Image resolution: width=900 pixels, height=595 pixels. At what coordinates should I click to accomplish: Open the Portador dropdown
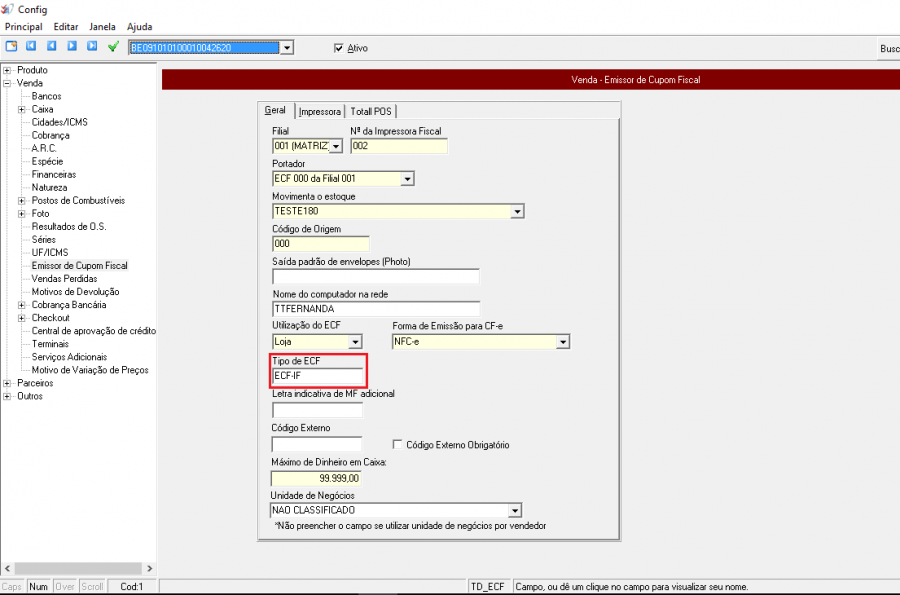tap(407, 179)
